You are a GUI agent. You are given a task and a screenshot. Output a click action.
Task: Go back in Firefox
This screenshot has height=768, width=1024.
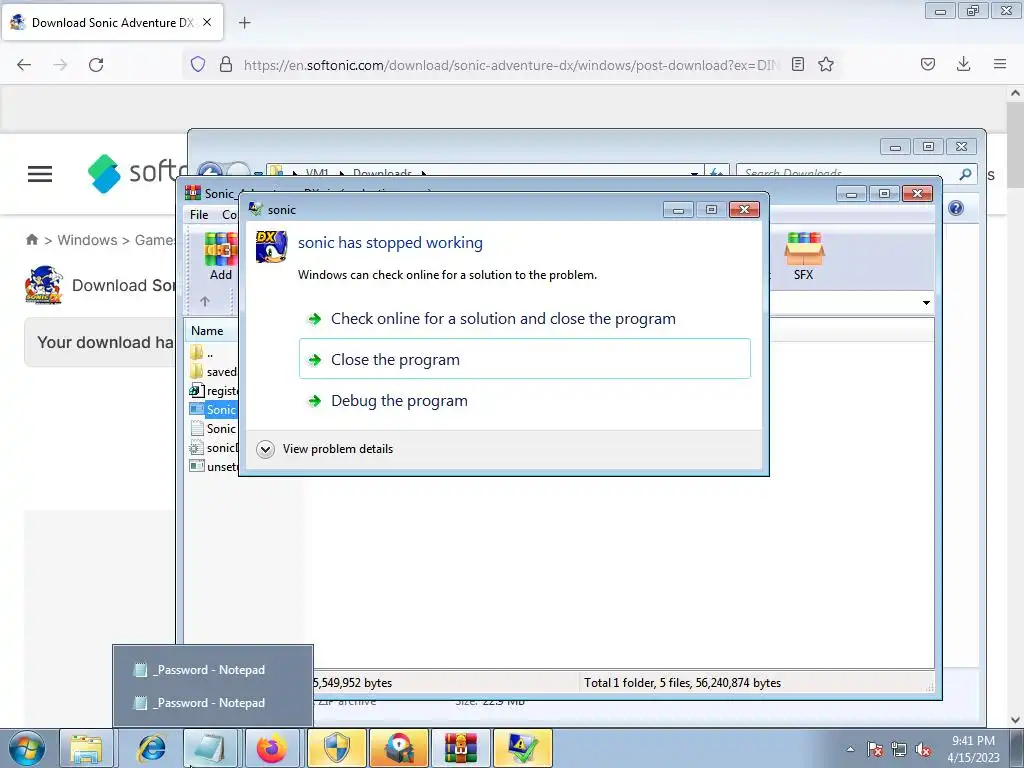(x=24, y=65)
